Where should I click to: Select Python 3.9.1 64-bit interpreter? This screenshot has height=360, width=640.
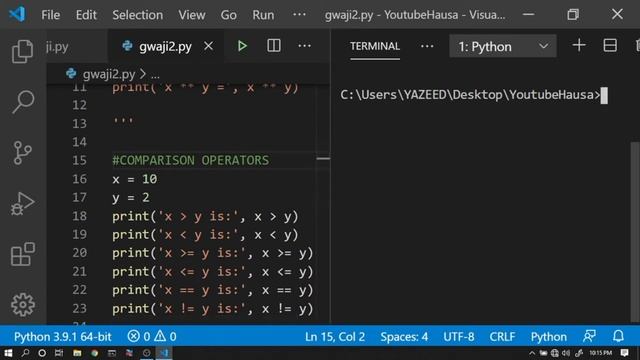tap(62, 337)
